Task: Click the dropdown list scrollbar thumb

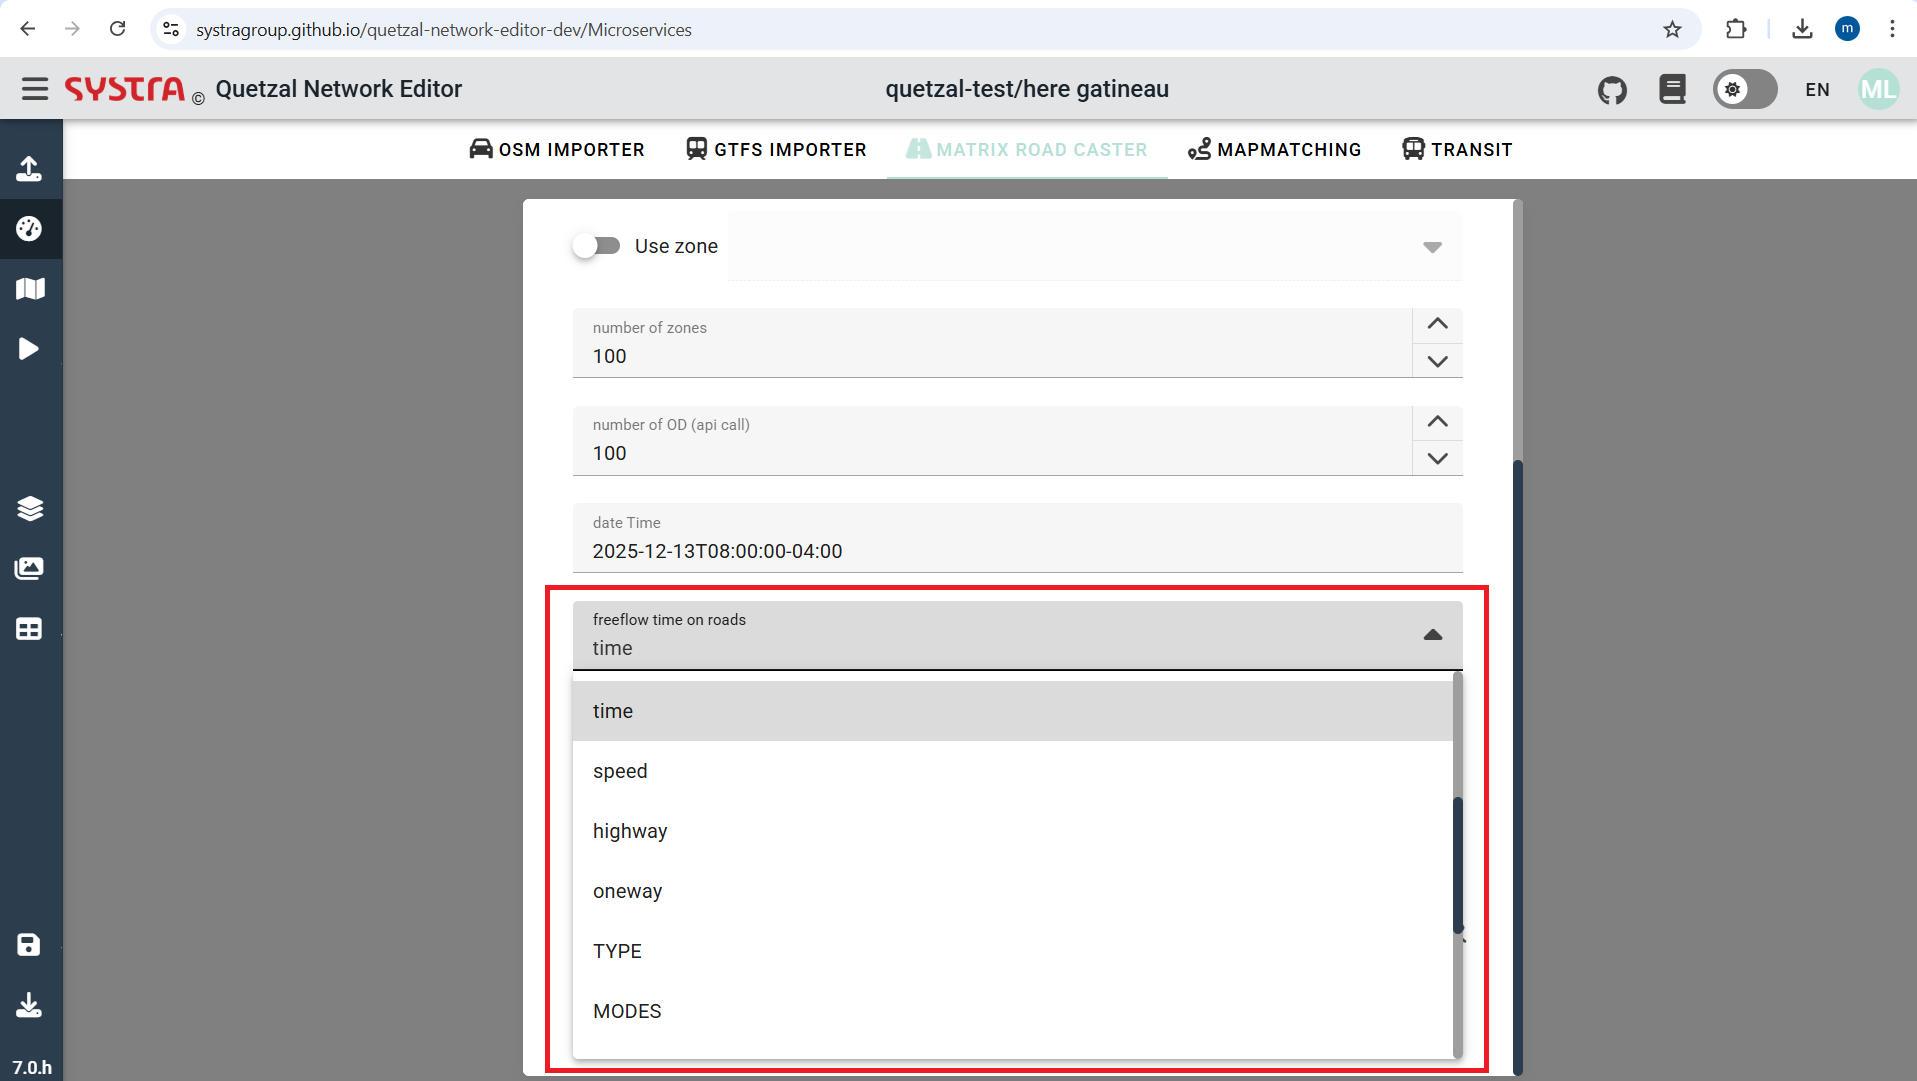Action: point(1458,865)
